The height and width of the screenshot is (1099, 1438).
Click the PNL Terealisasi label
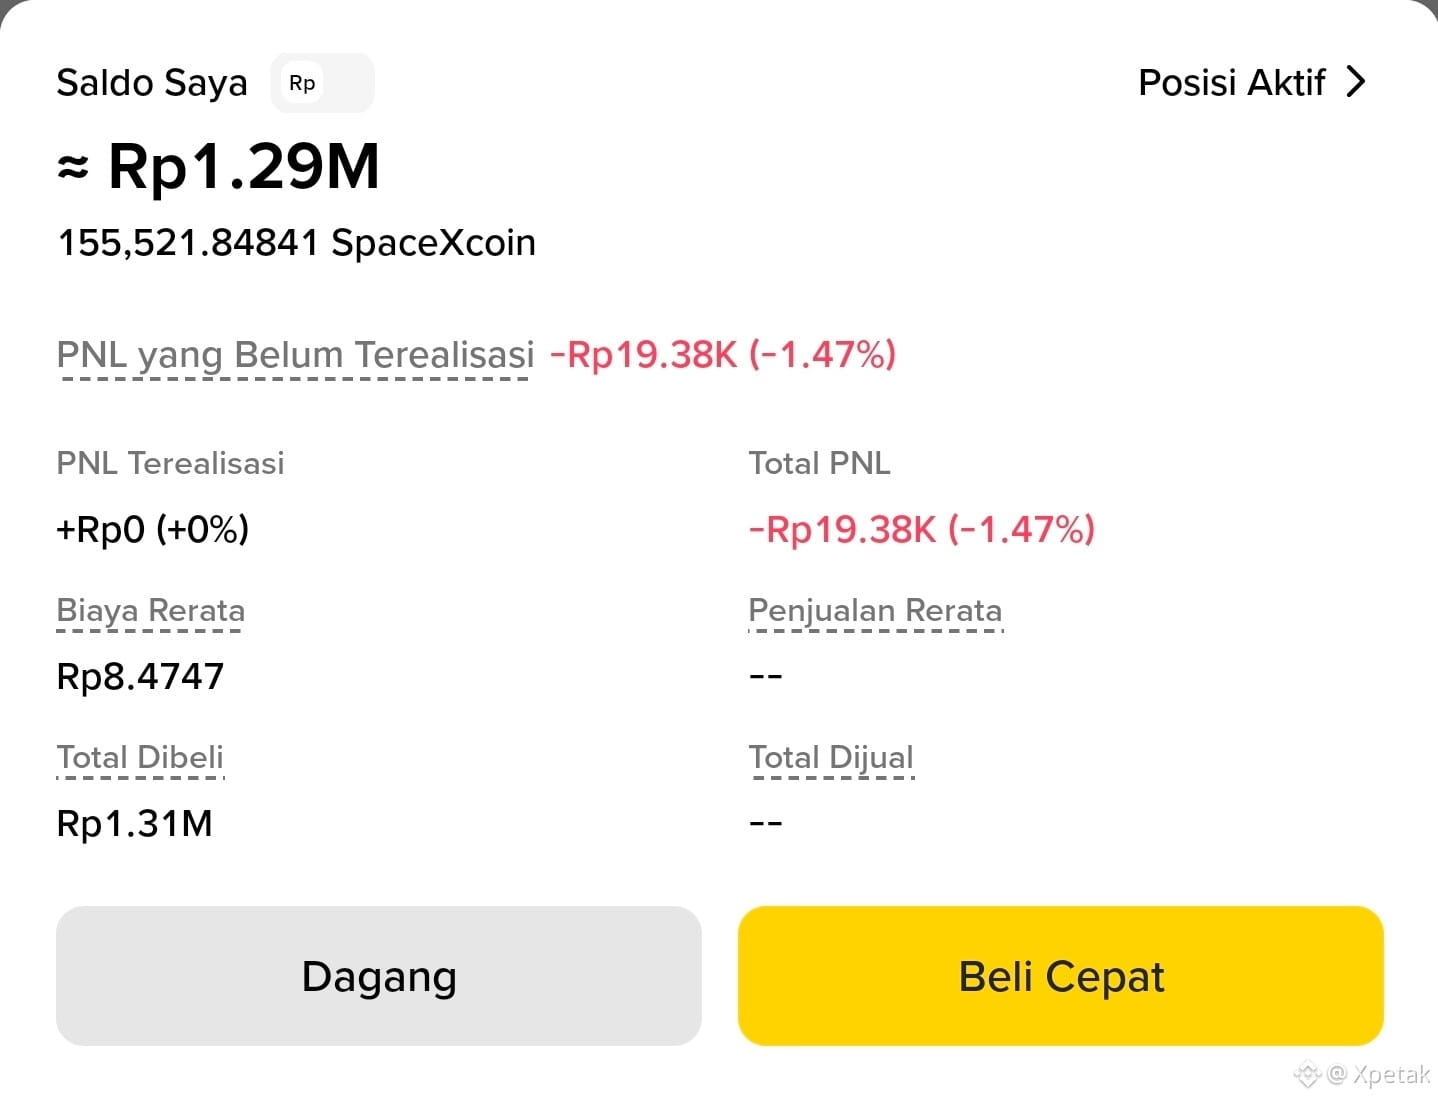170,463
